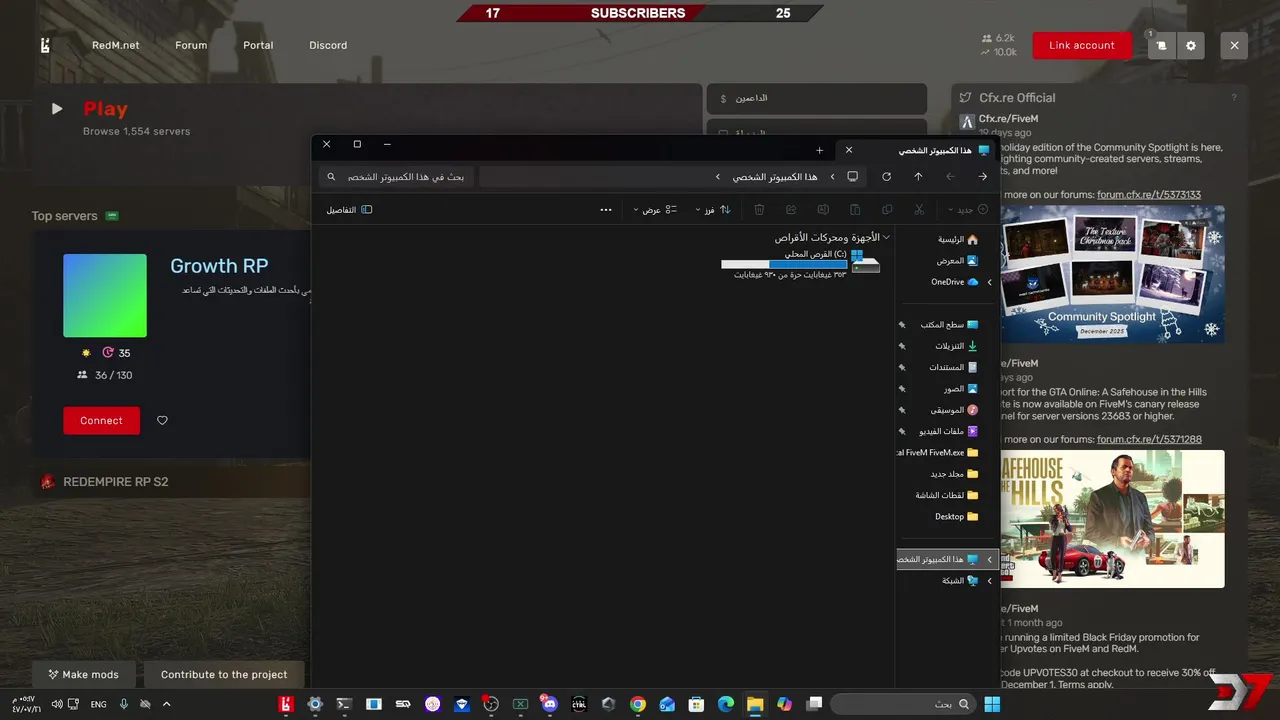1280x720 pixels.
Task: Expand the الشبكة (Network) sidebar chevron
Action: pyautogui.click(x=990, y=580)
